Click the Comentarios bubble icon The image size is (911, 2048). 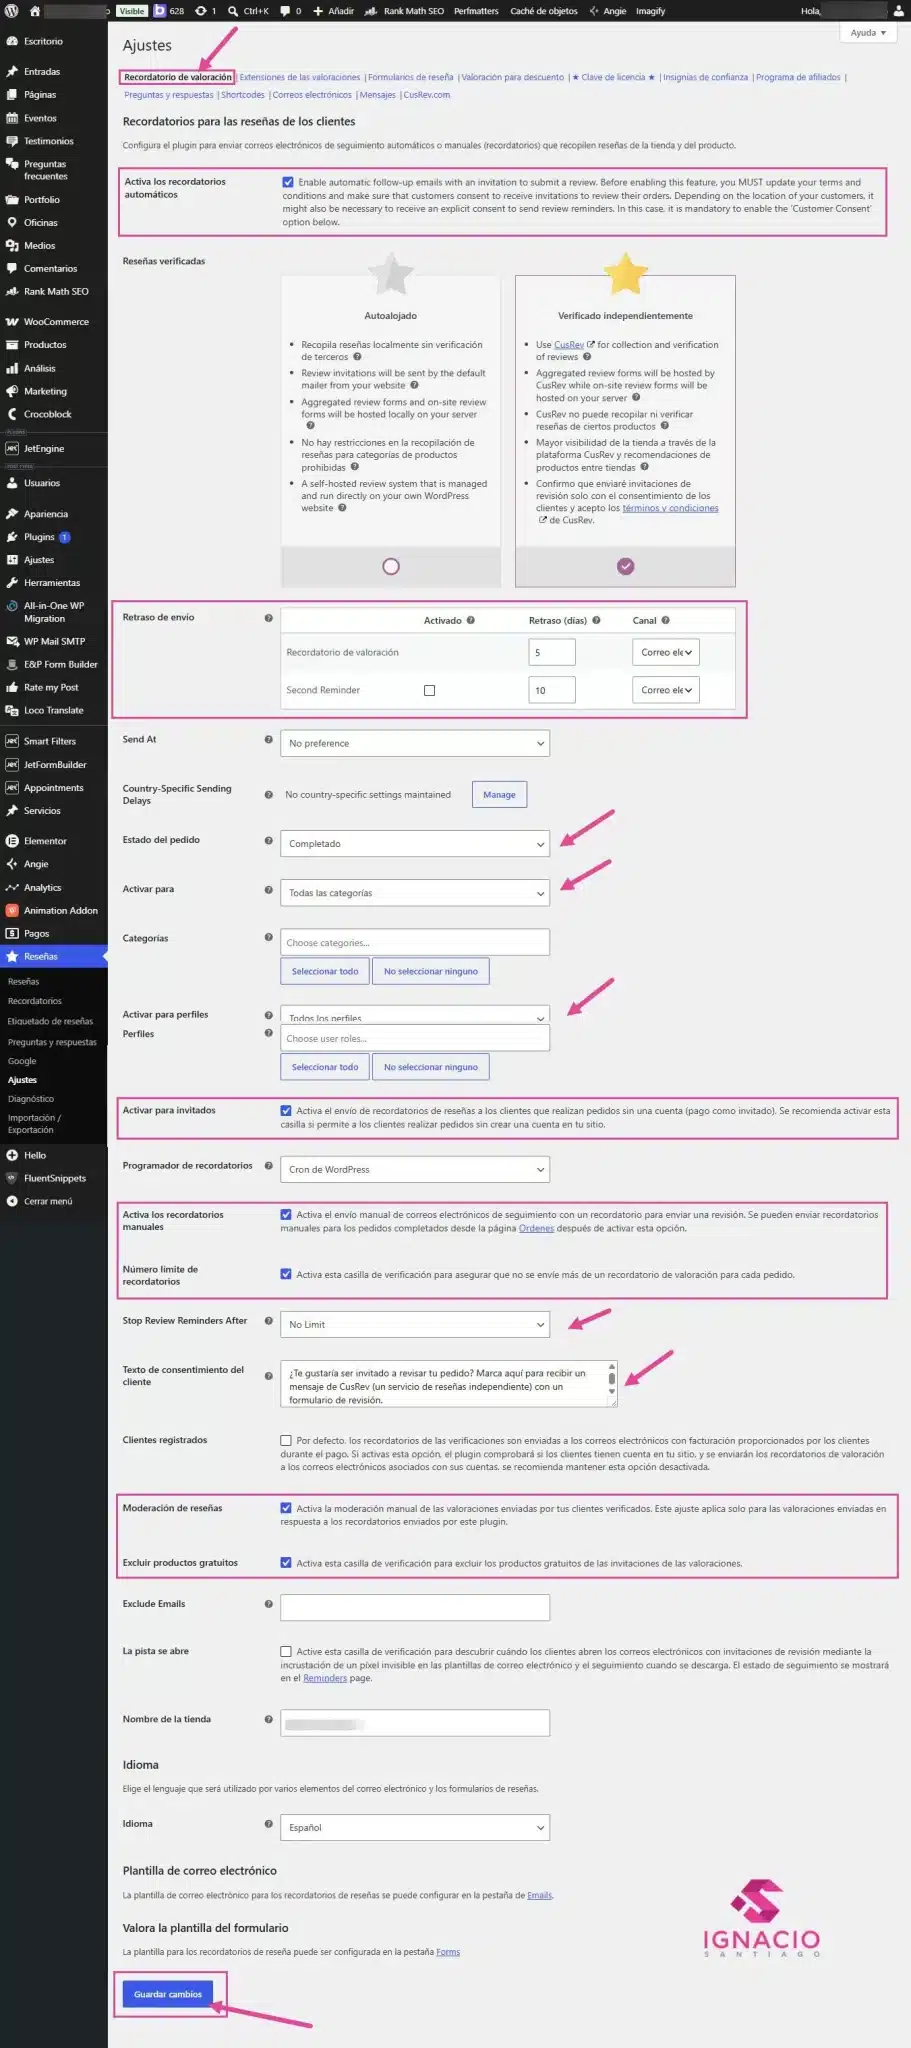click(x=12, y=269)
